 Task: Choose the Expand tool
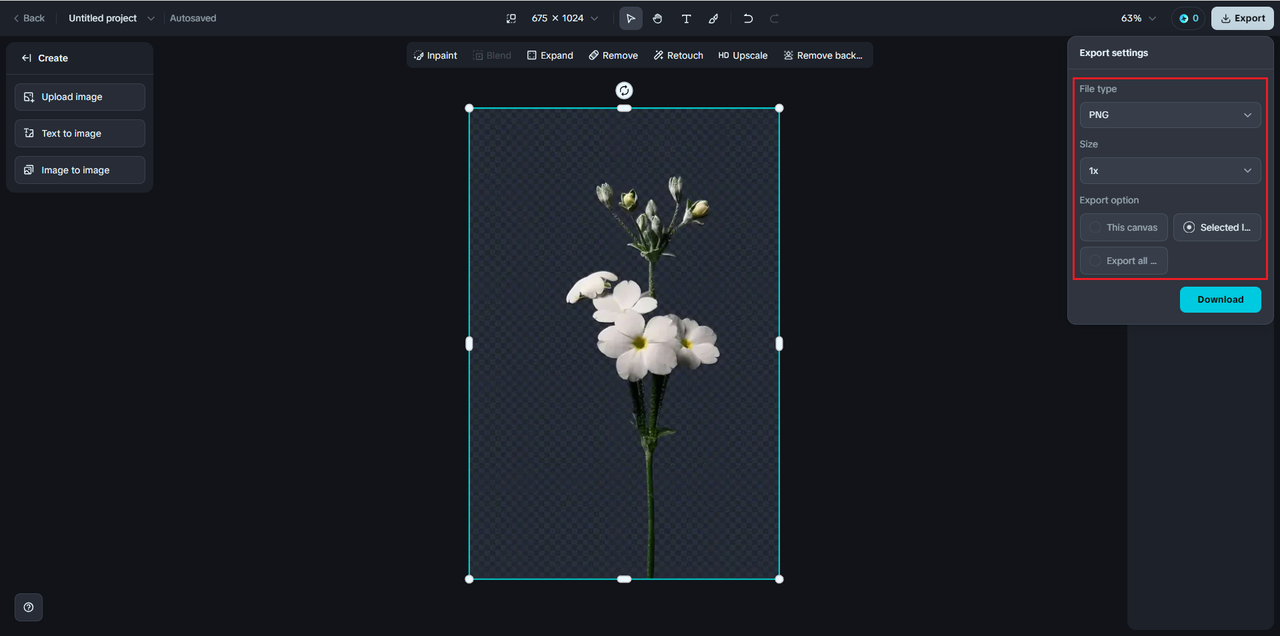[550, 55]
